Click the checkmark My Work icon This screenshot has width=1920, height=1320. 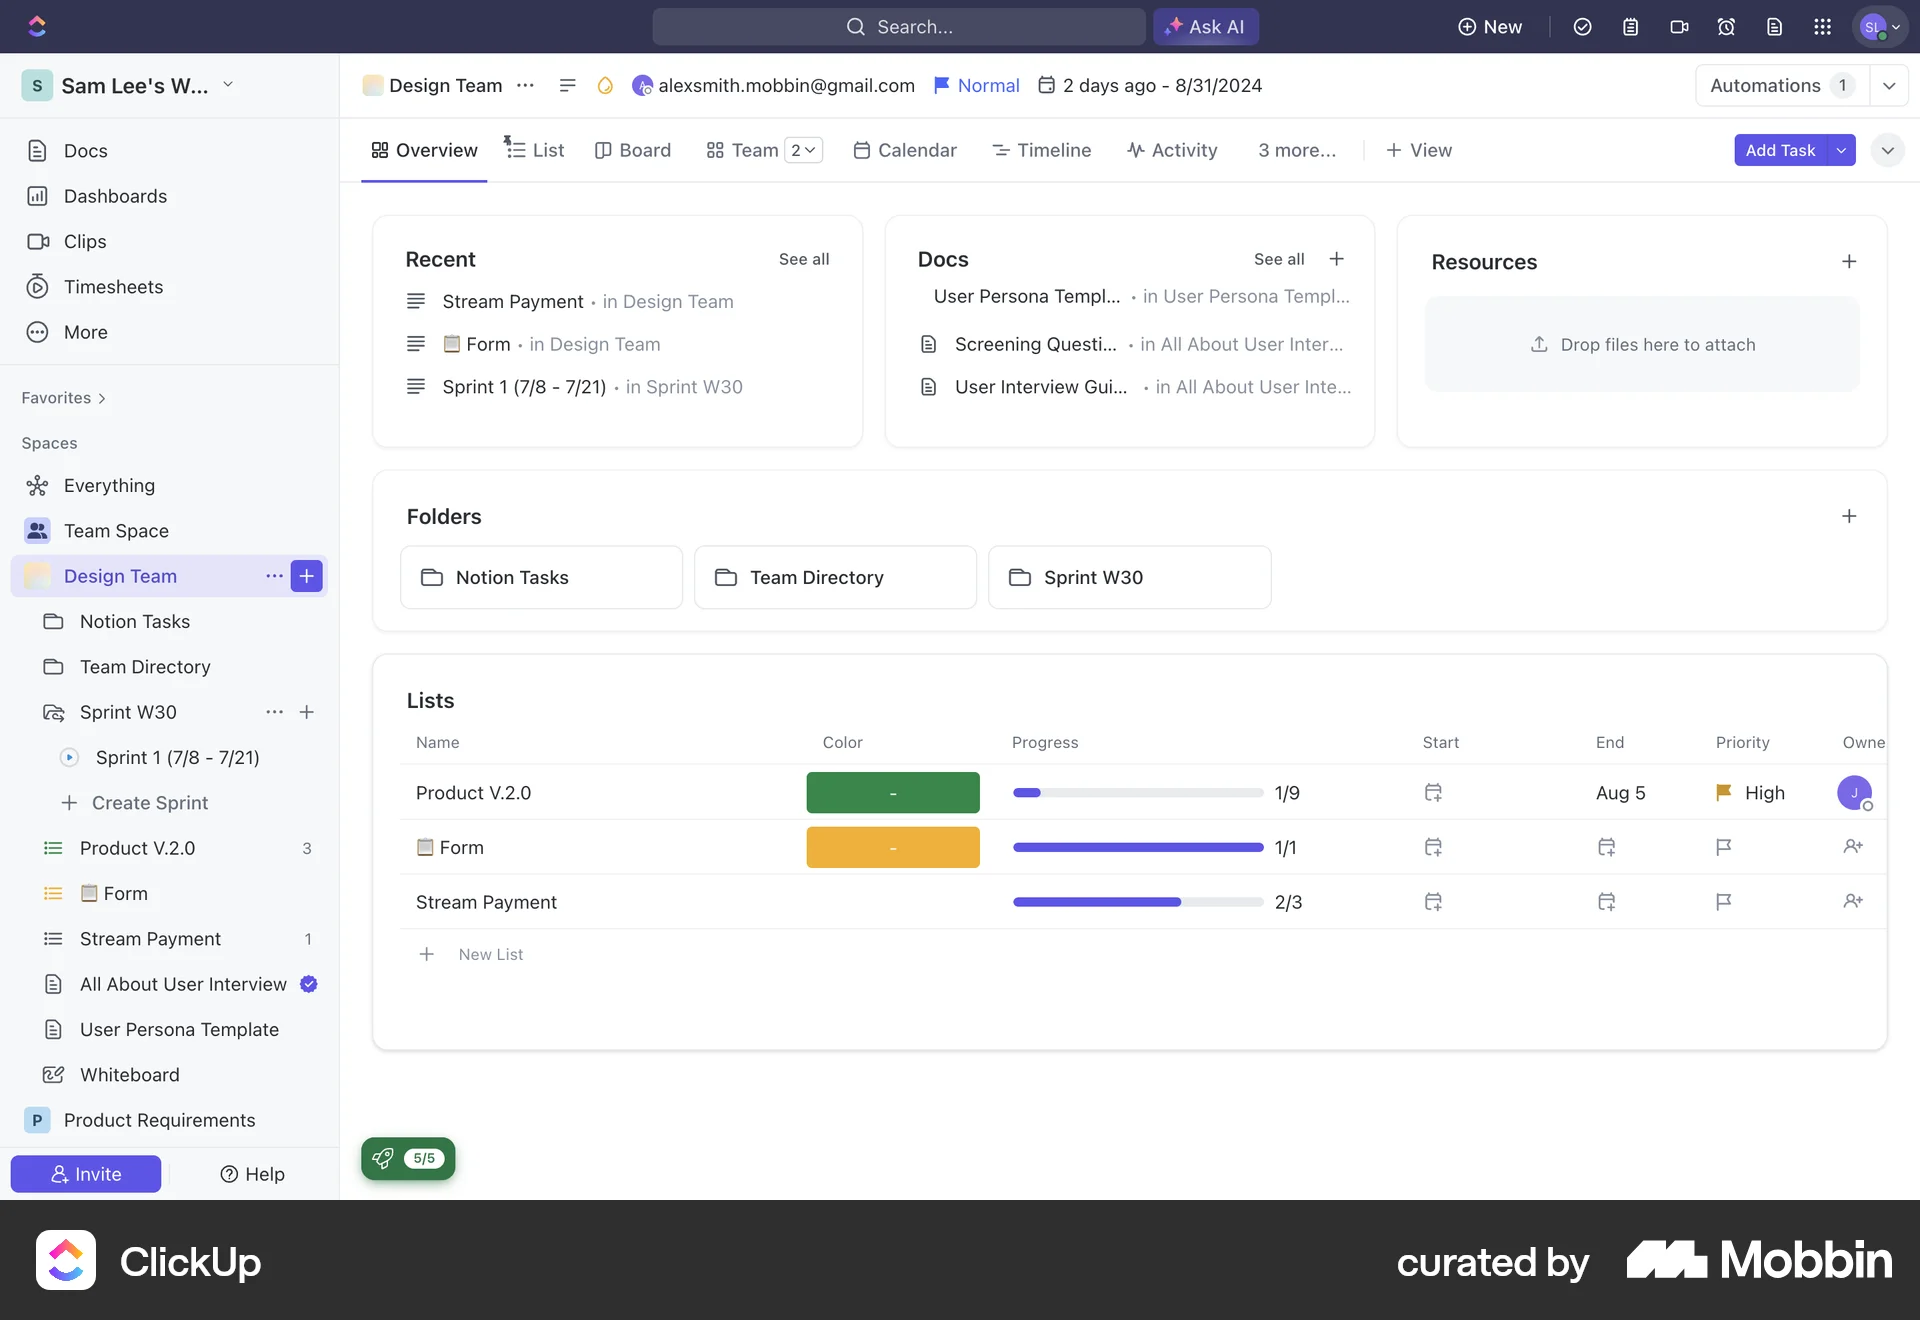click(1582, 27)
